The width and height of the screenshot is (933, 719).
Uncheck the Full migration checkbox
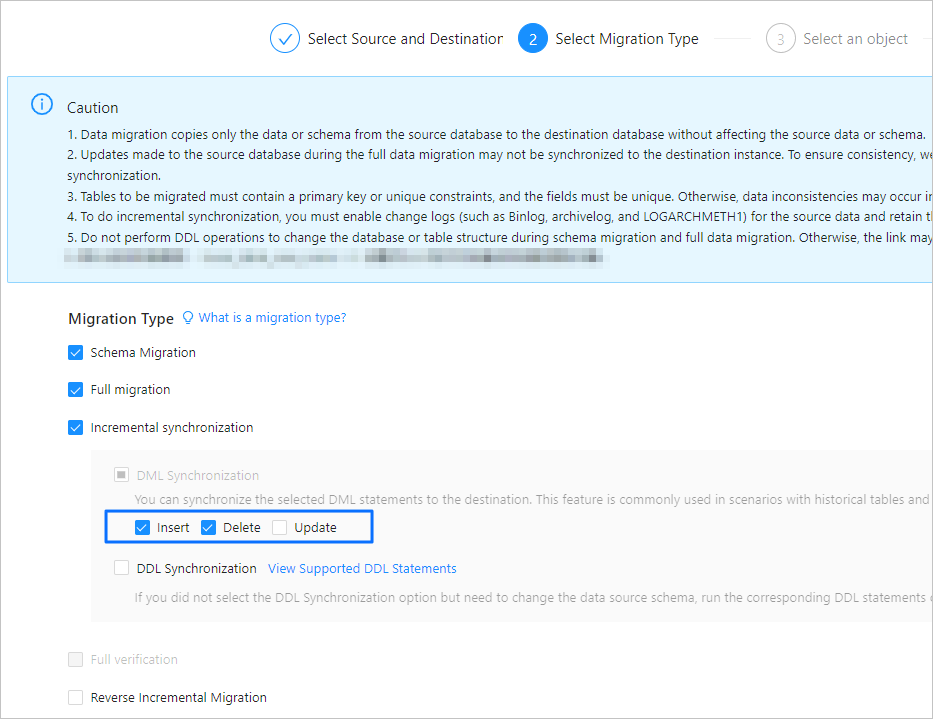[x=75, y=390]
